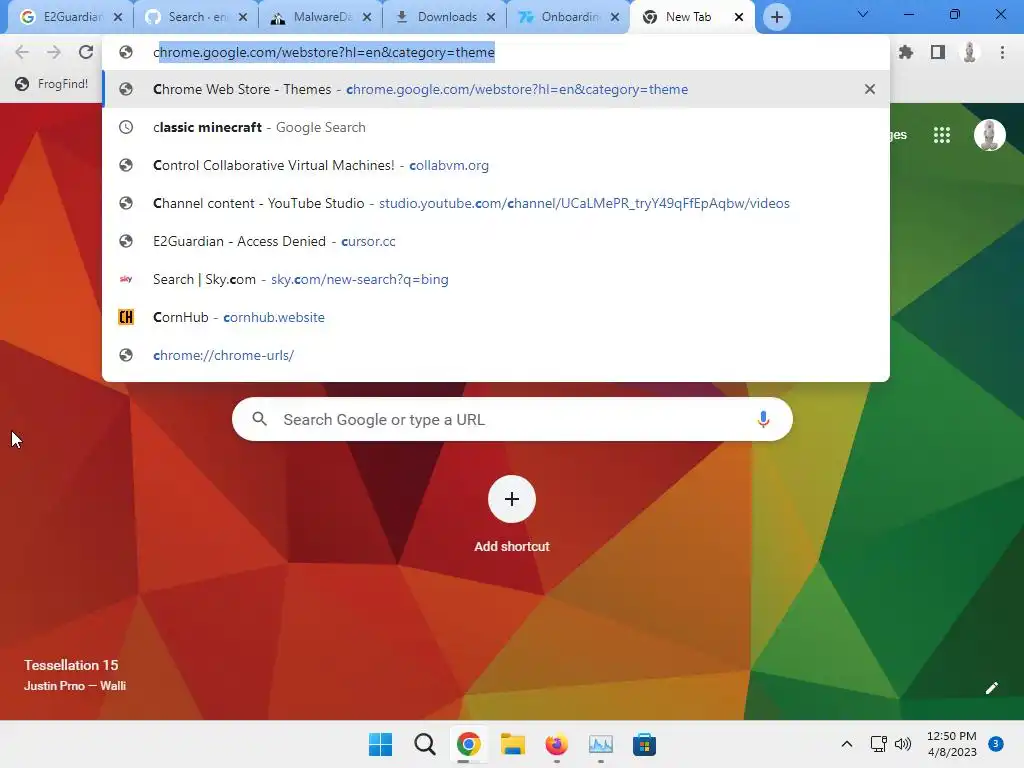Switch to the Onboarding tab

568,17
